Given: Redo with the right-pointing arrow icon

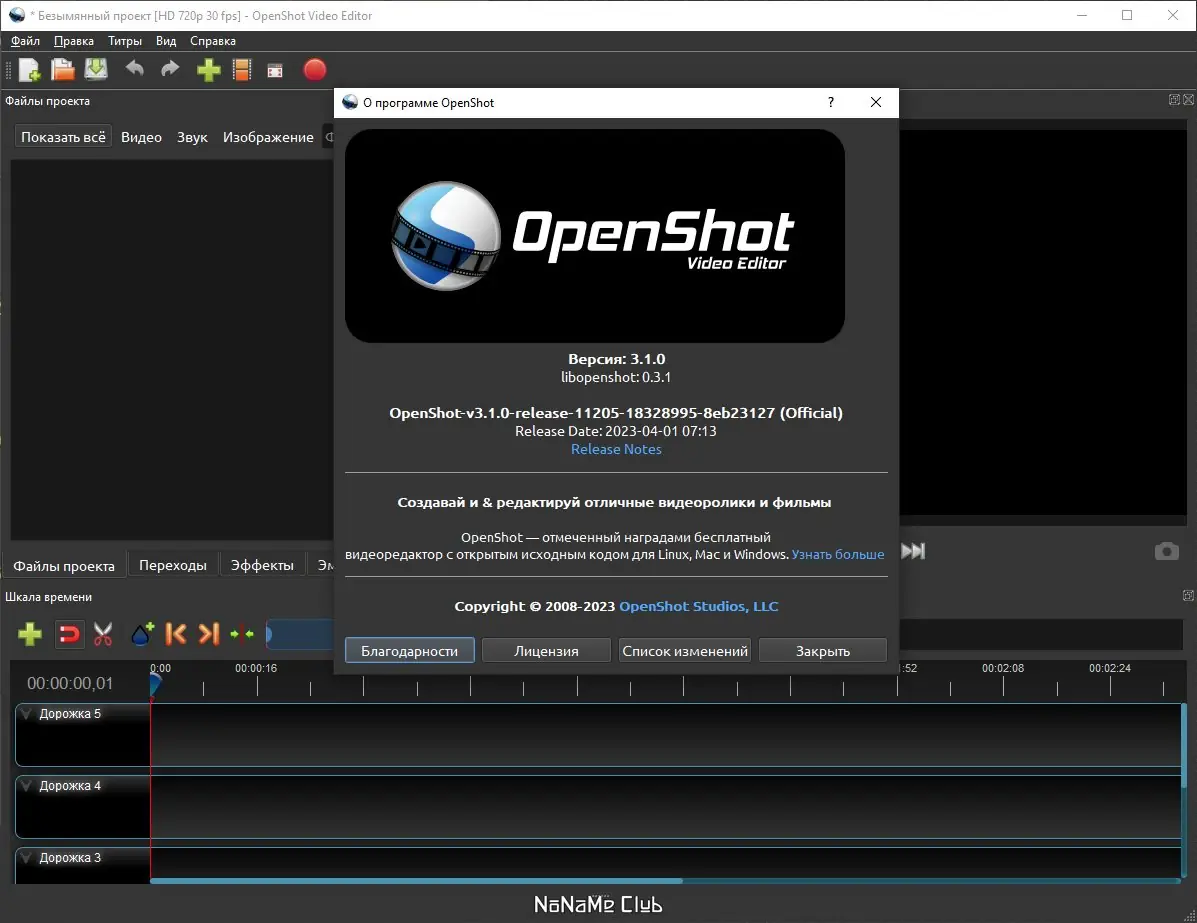Looking at the screenshot, I should [x=169, y=69].
